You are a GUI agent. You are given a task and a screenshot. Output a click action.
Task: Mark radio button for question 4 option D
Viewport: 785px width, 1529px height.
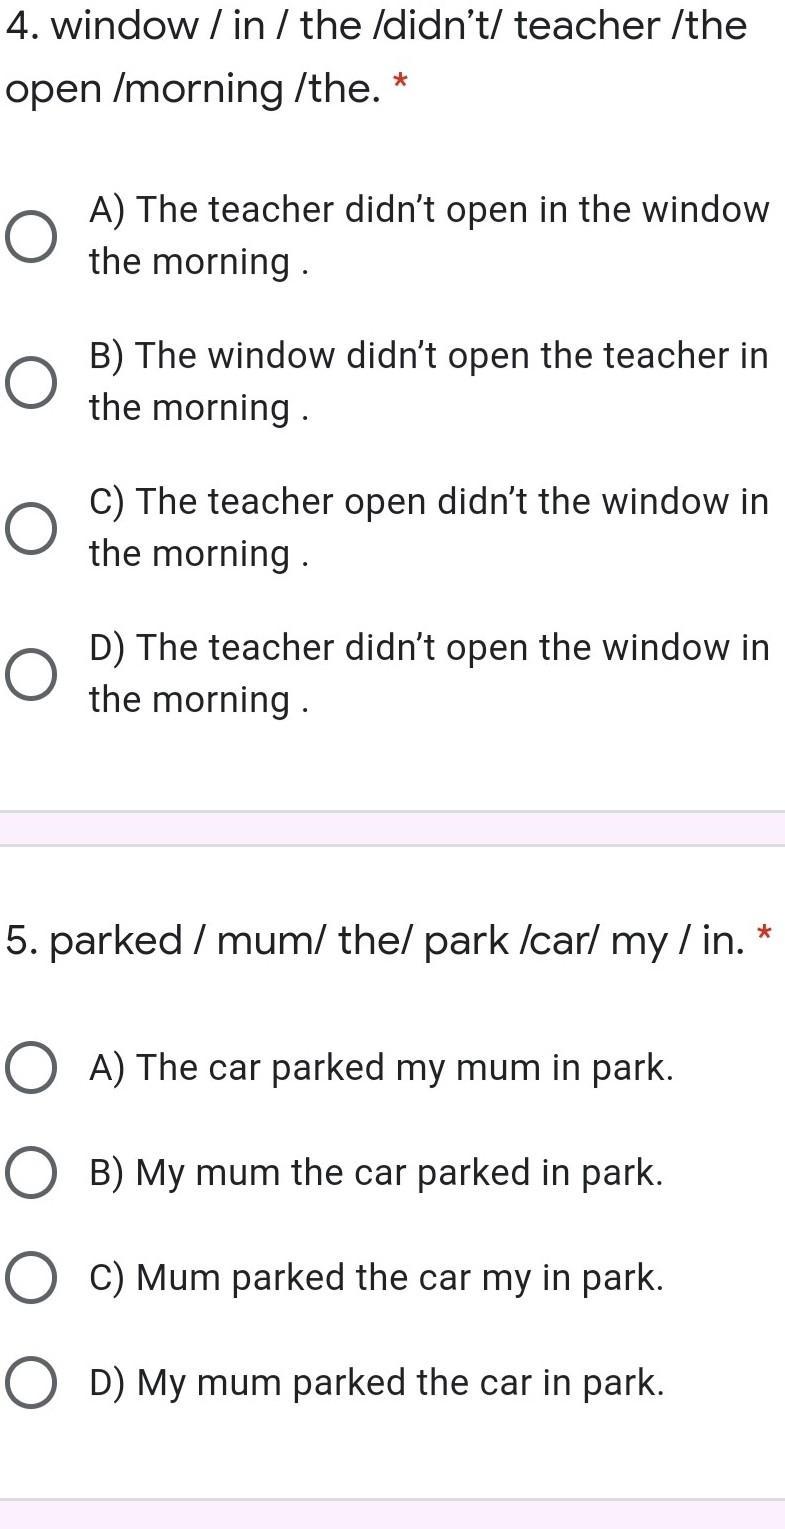[x=31, y=675]
